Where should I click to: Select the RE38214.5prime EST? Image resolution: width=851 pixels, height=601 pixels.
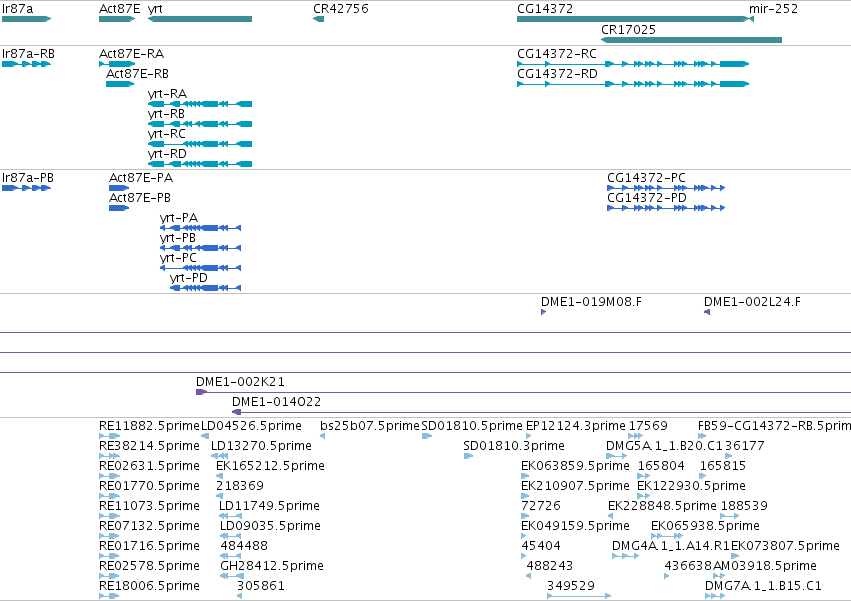(x=109, y=456)
